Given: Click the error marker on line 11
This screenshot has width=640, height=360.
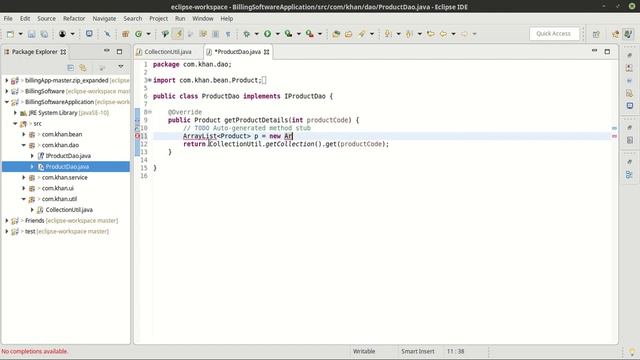Looking at the screenshot, I should coord(138,136).
